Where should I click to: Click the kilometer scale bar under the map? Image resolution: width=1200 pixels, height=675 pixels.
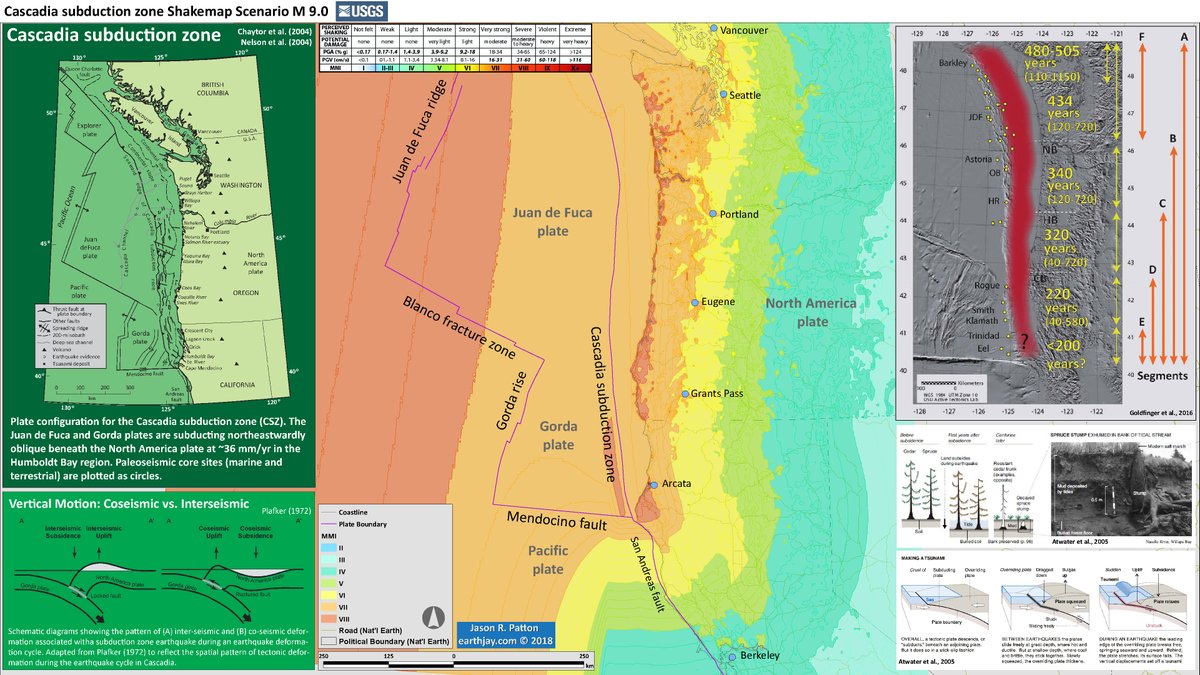[455, 662]
